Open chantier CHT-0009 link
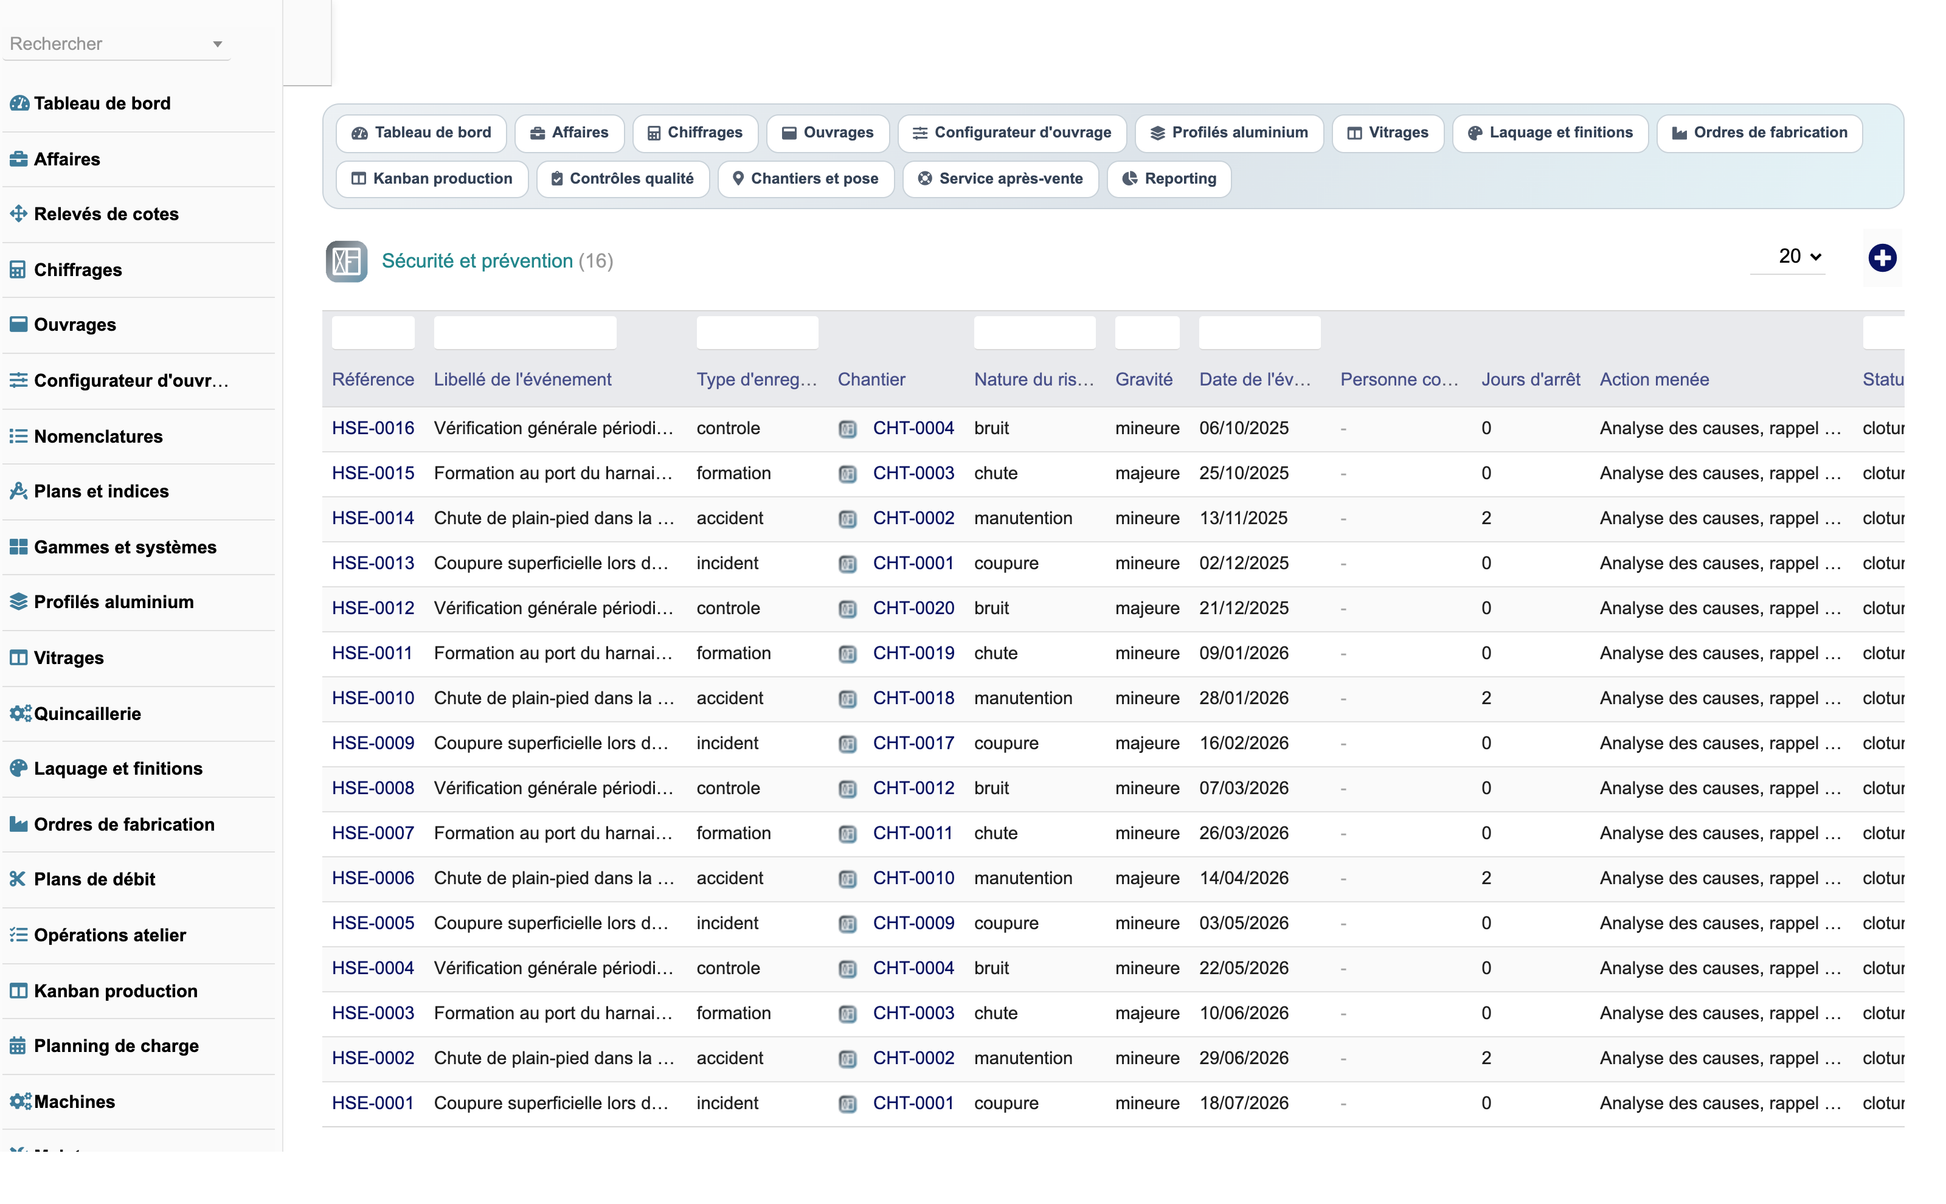This screenshot has width=1946, height=1204. click(913, 923)
